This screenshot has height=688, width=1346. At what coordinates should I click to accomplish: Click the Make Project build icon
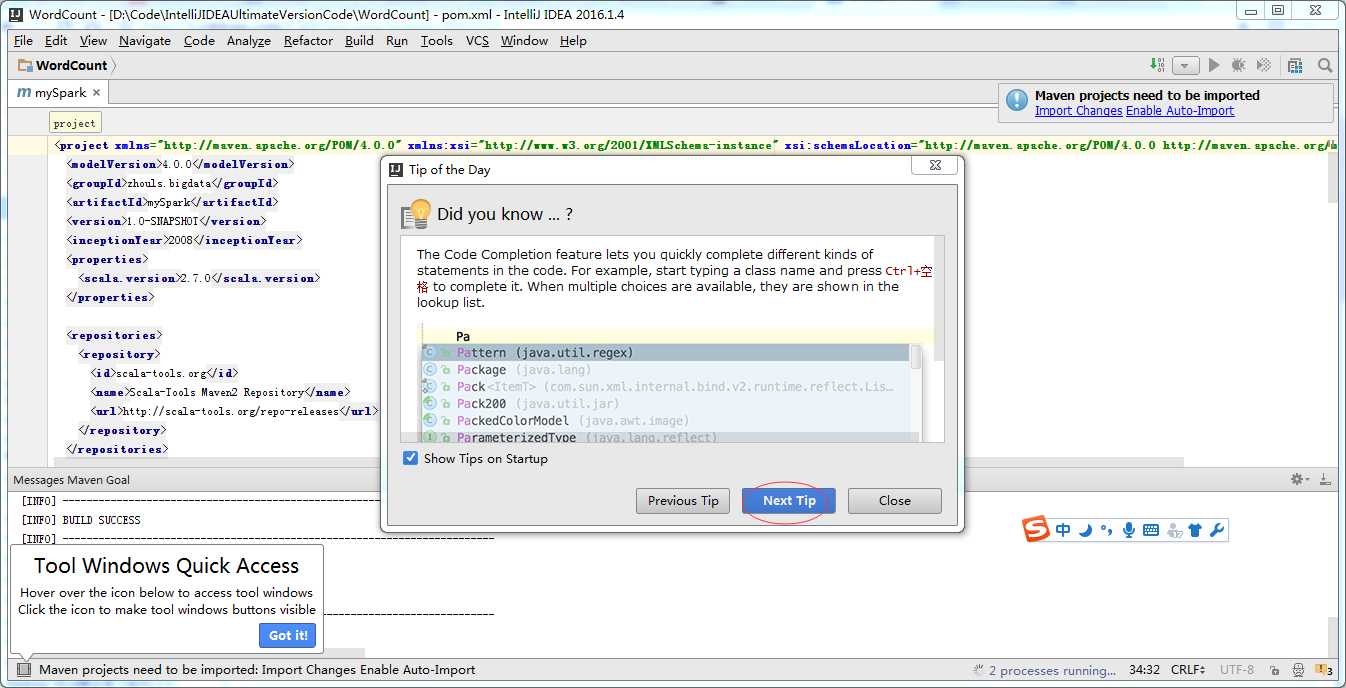click(1157, 65)
